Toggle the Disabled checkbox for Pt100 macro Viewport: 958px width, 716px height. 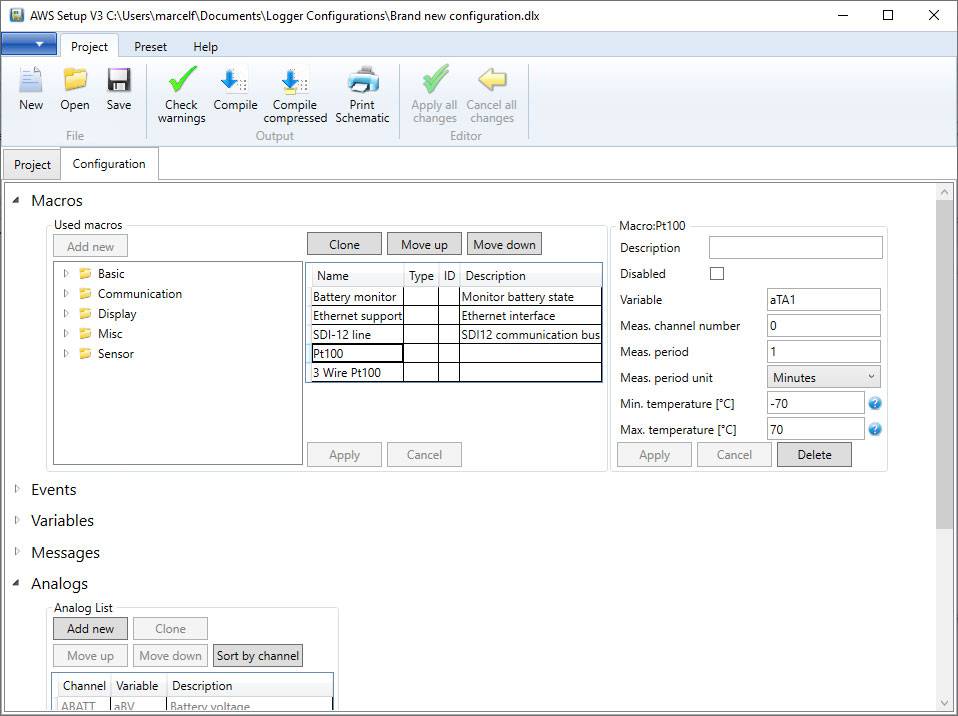[x=717, y=274]
